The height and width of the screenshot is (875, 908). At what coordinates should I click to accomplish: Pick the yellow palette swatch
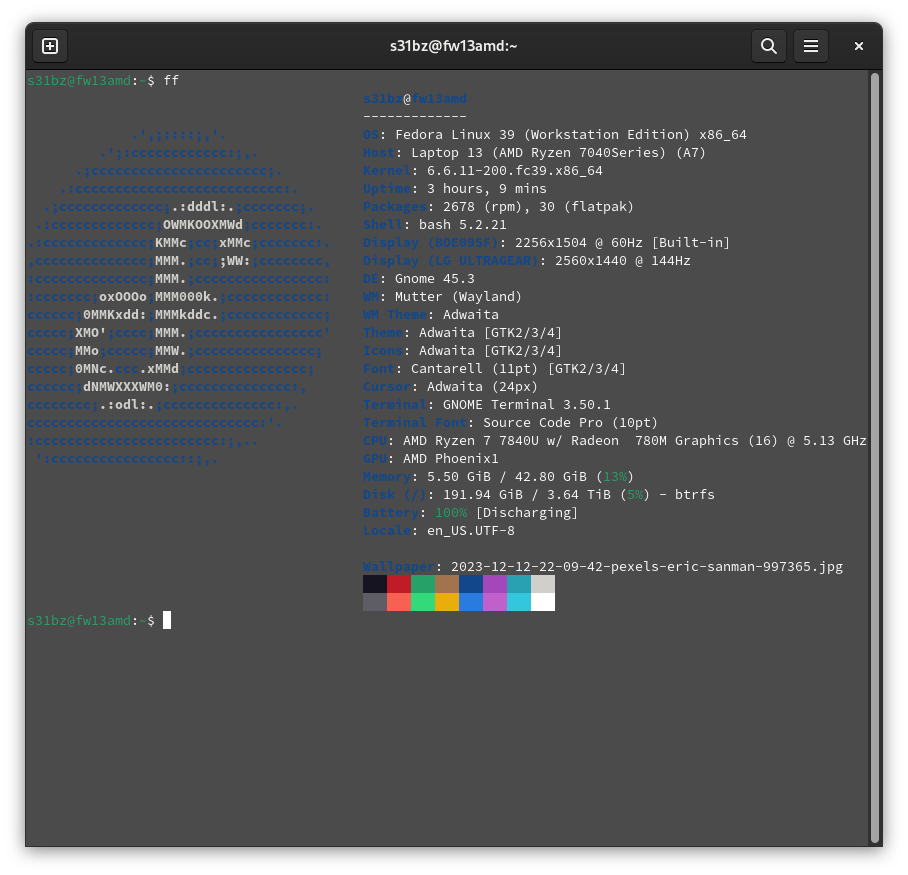pos(447,602)
